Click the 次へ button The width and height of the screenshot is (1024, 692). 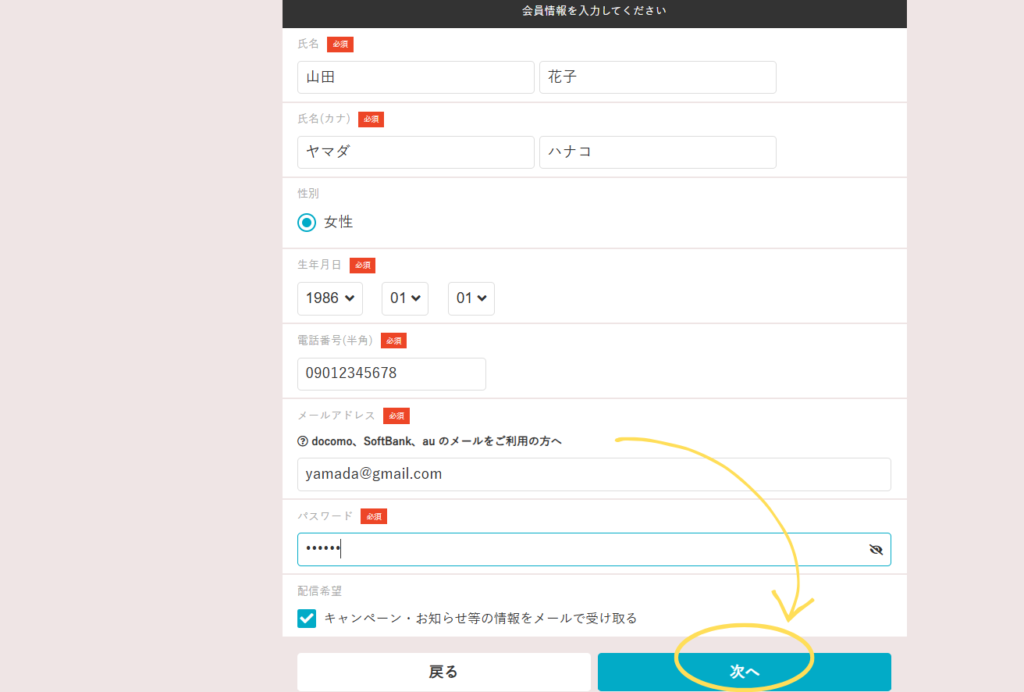point(744,672)
